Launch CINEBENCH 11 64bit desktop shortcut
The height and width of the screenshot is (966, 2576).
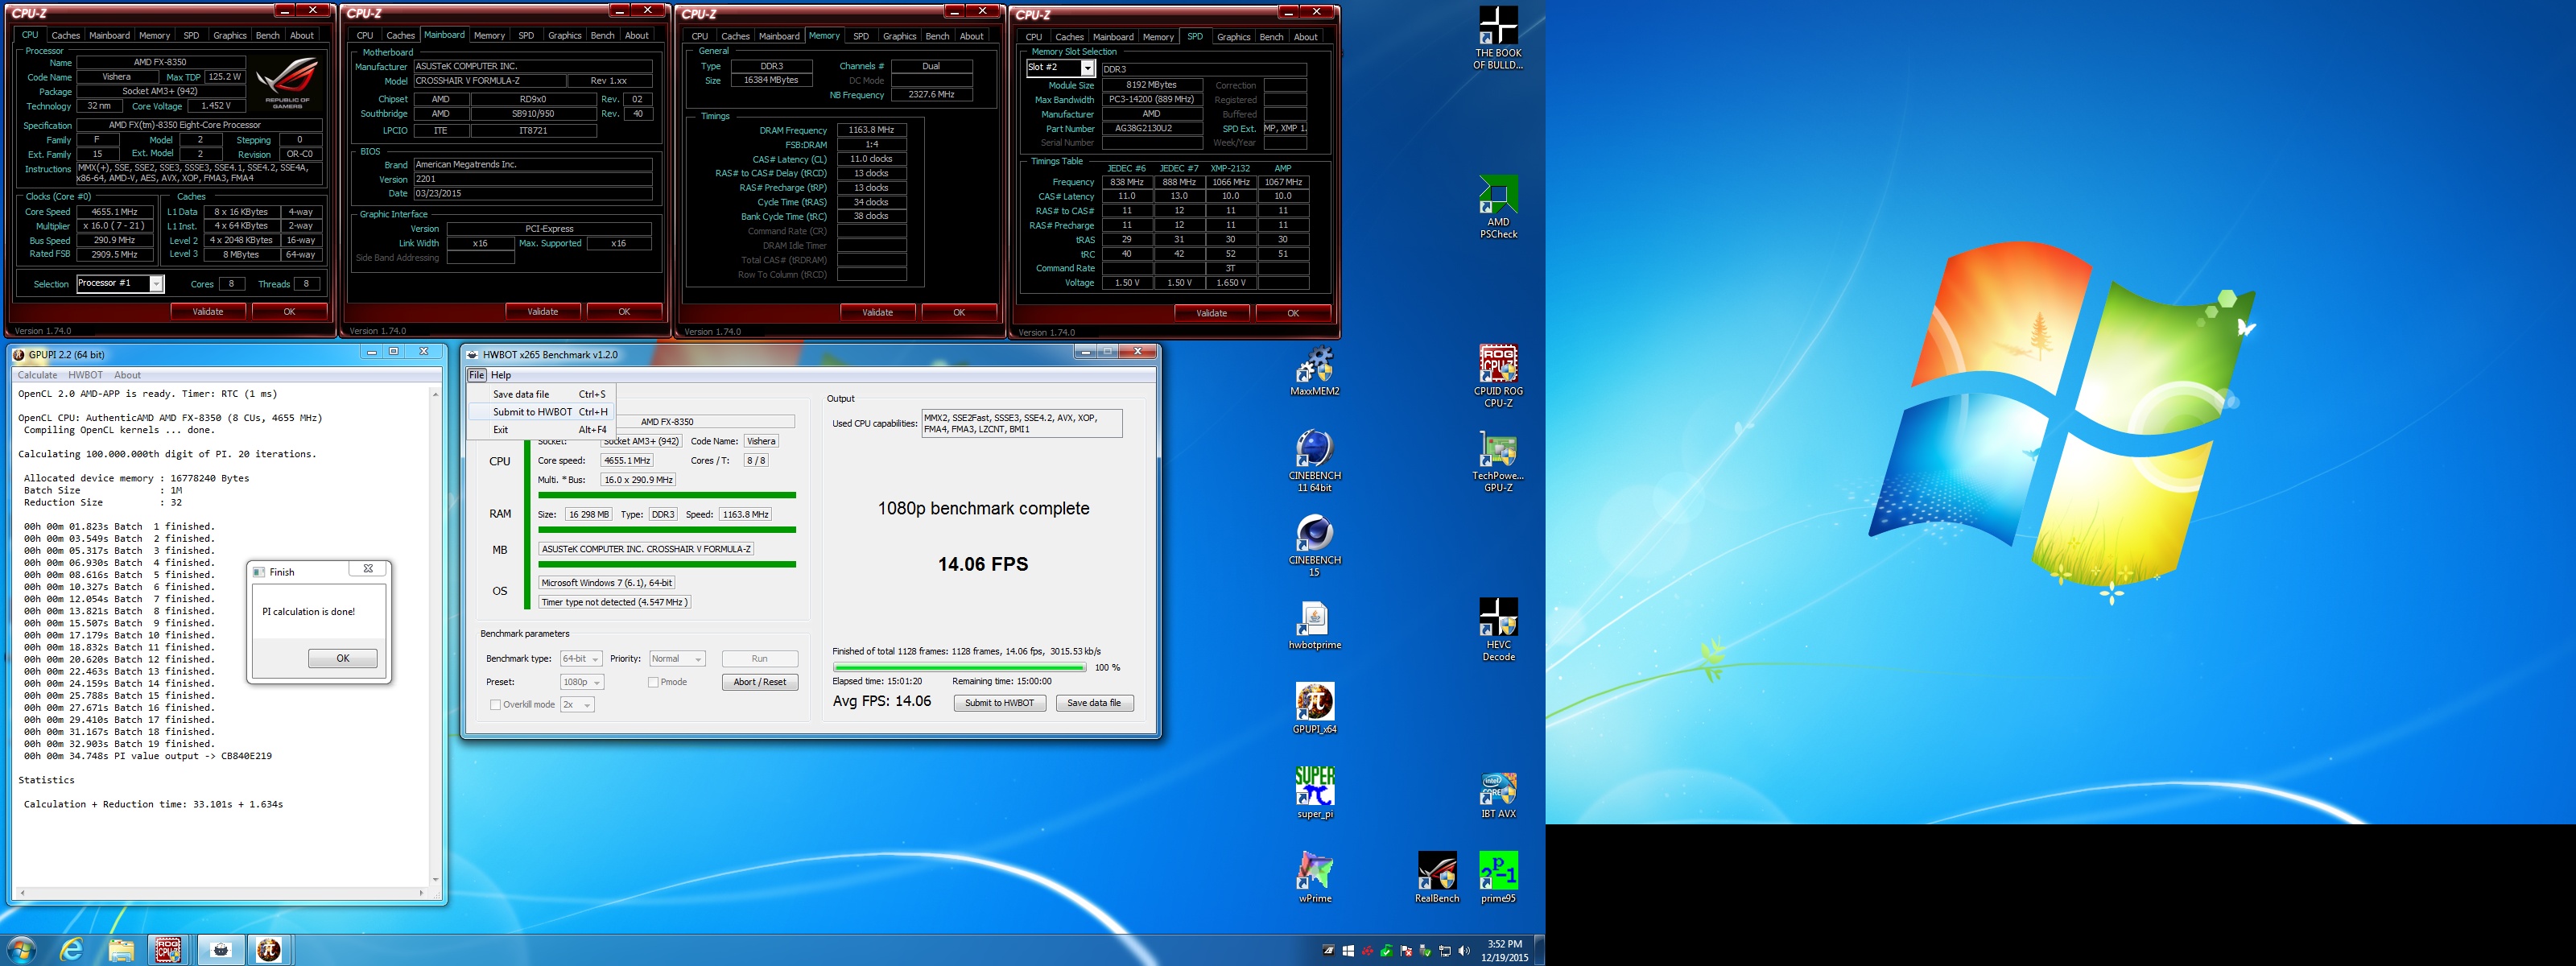click(x=1314, y=460)
